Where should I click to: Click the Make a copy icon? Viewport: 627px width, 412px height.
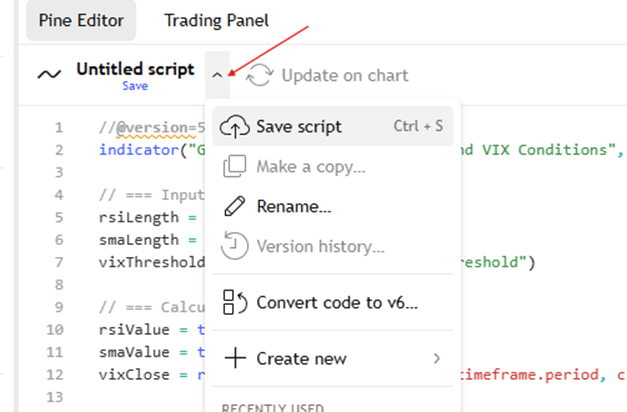[233, 167]
